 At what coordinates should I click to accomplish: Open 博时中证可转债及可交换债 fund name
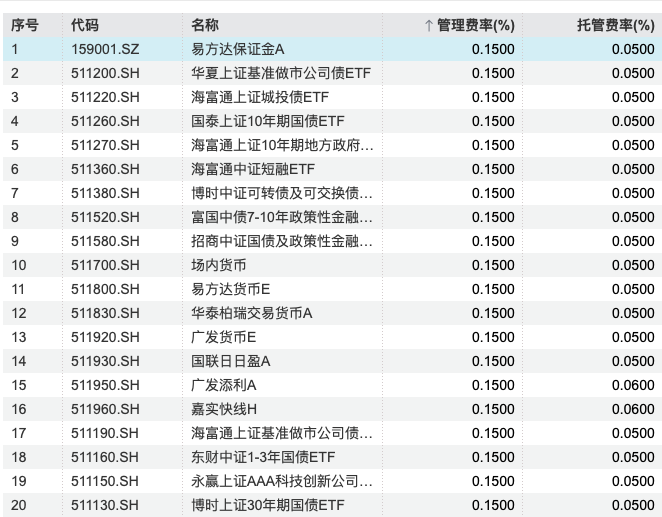pos(282,193)
